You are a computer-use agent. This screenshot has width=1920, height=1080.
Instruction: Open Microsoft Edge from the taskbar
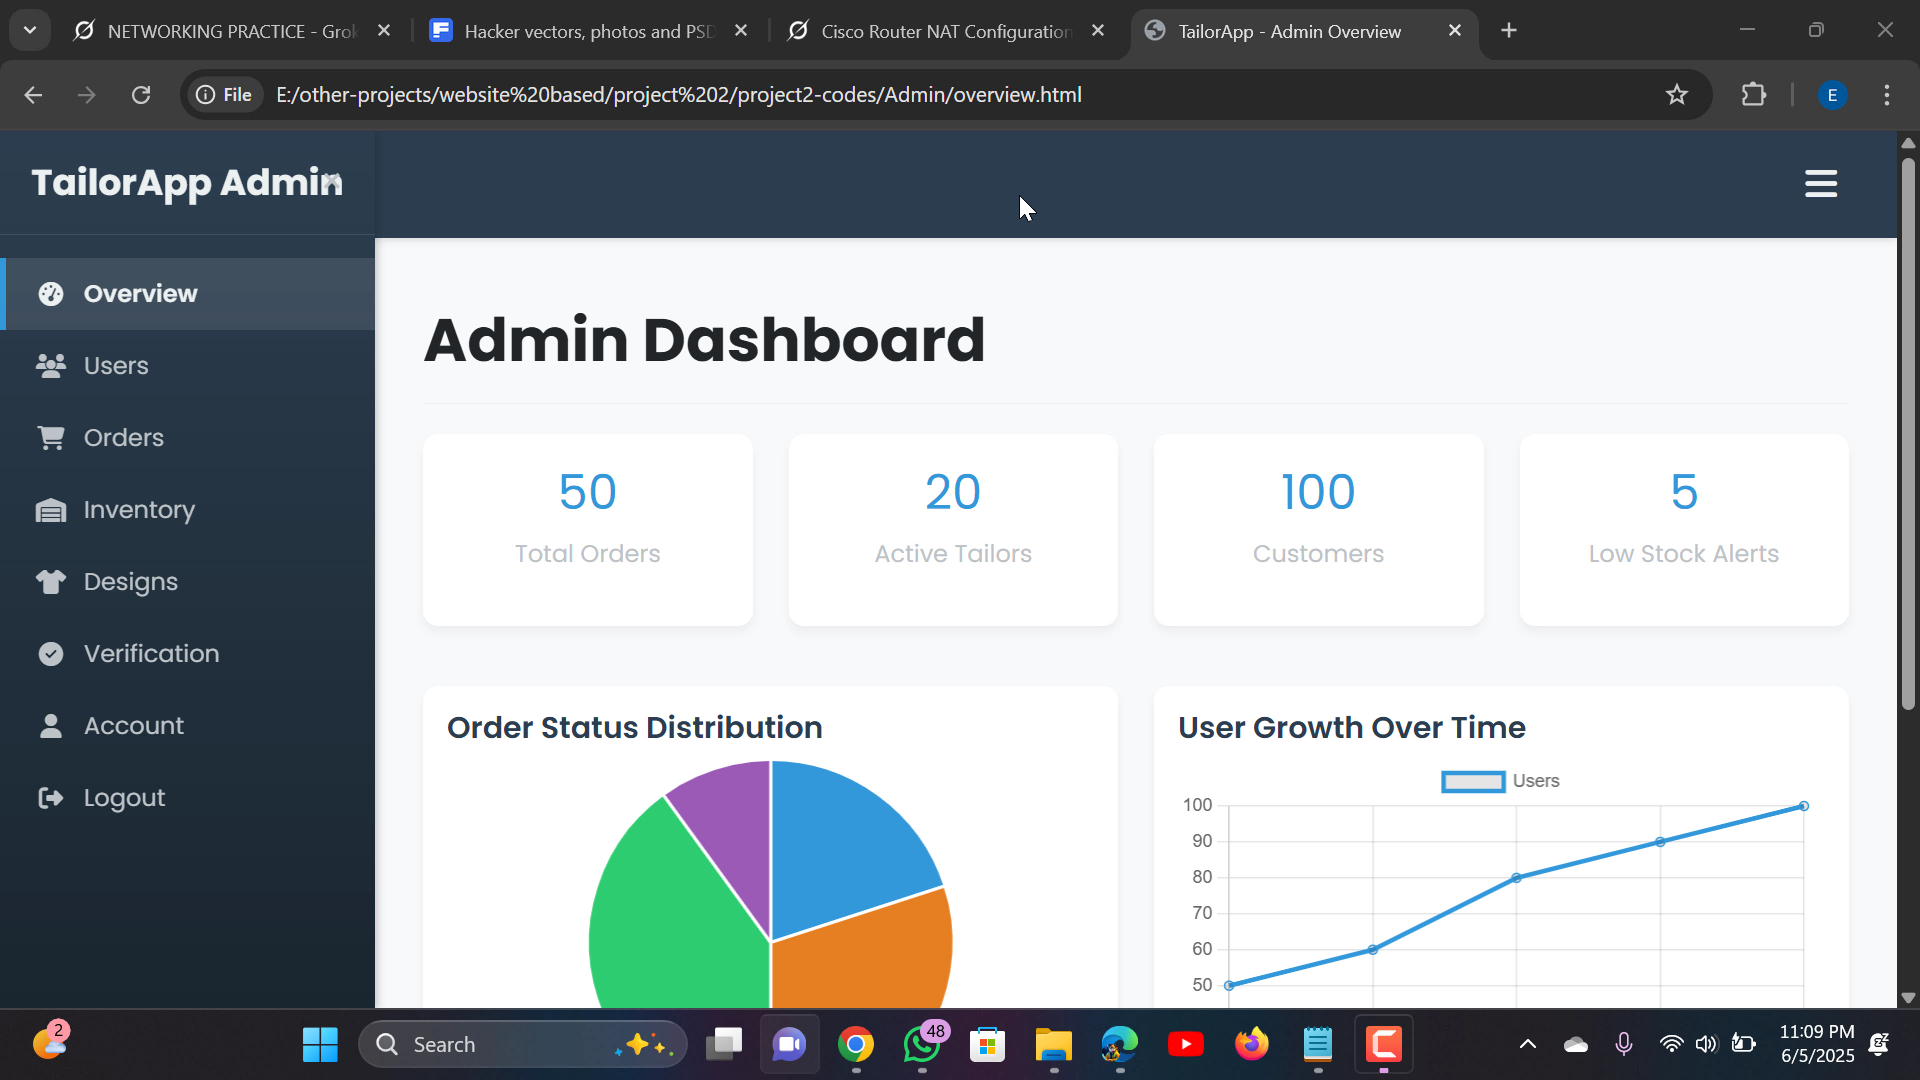pyautogui.click(x=1120, y=1045)
